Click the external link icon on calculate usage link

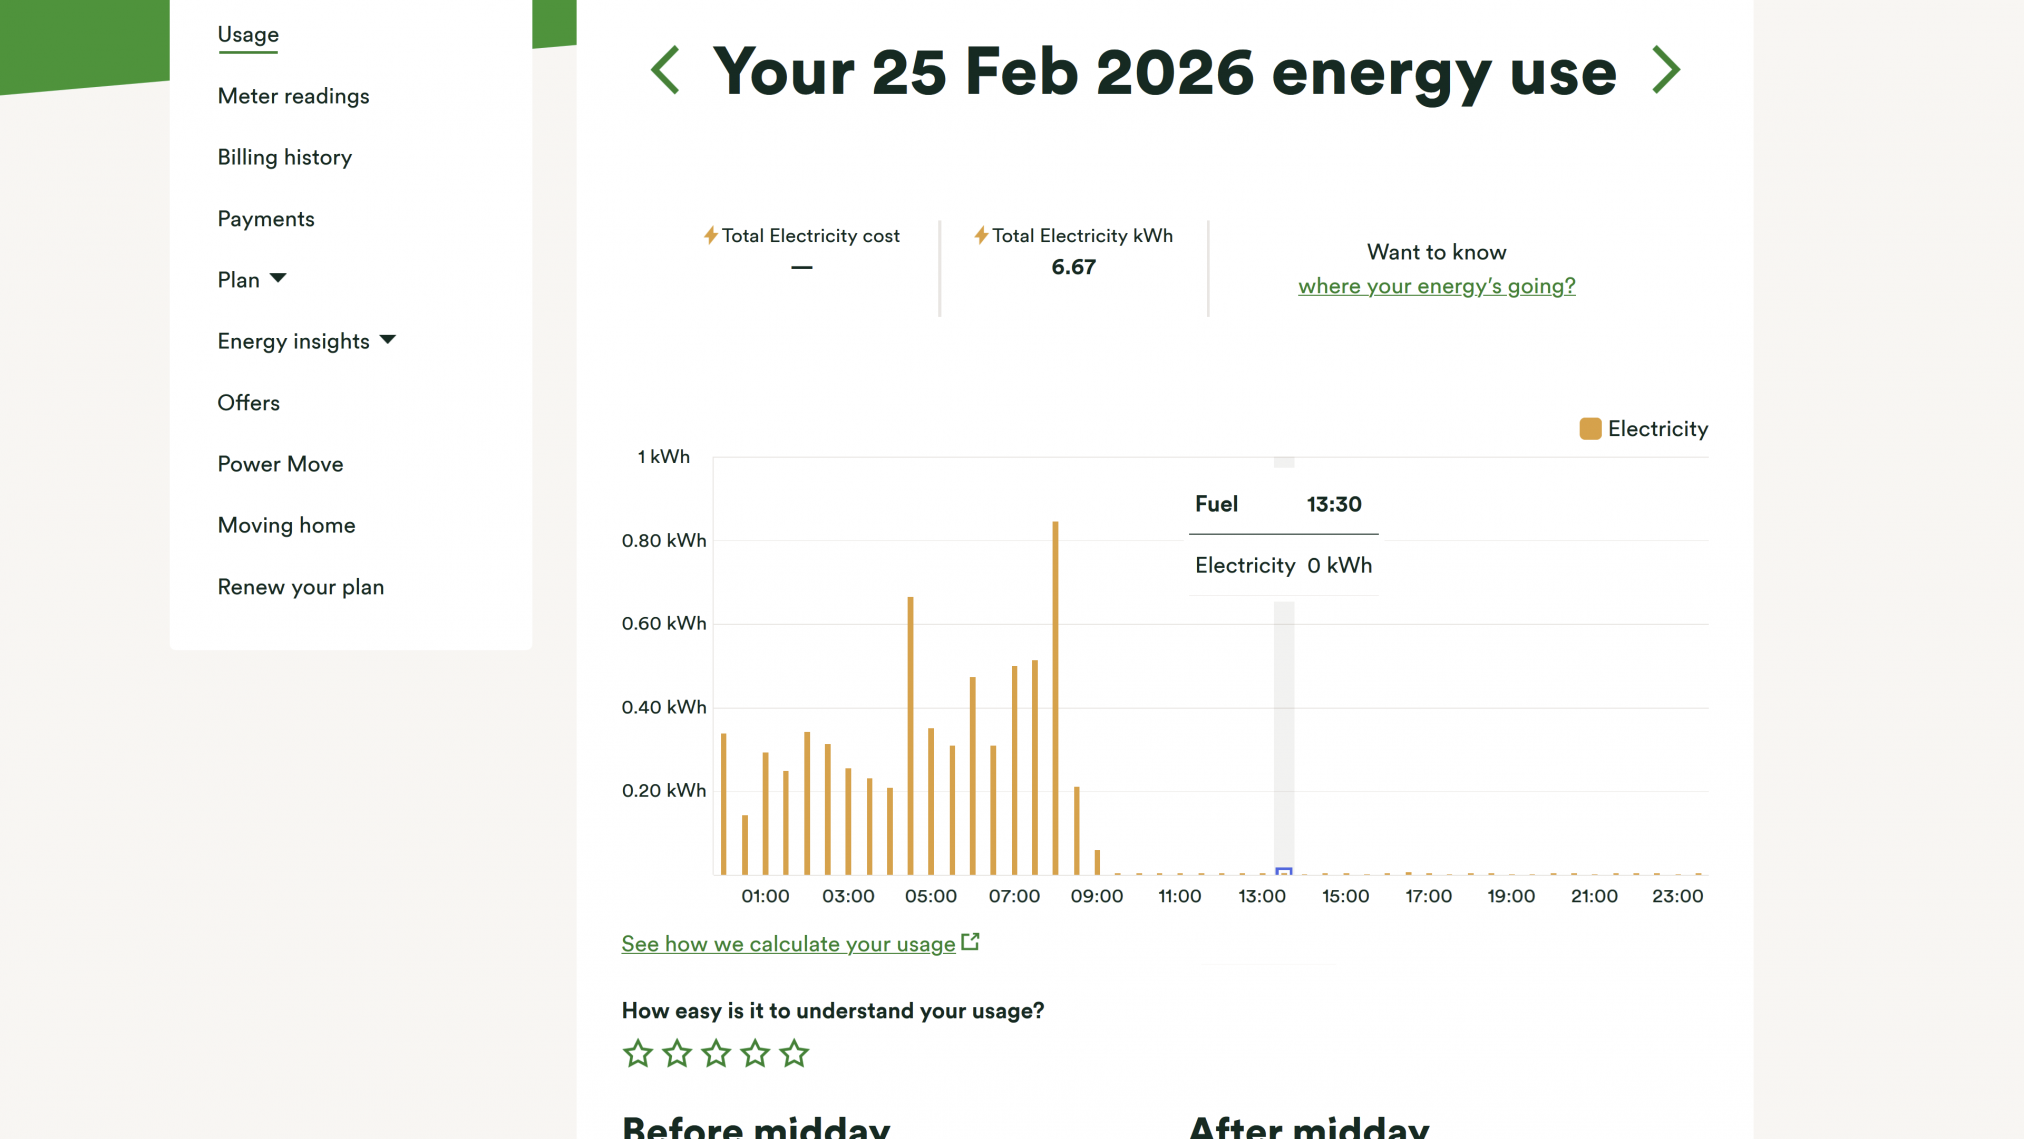click(x=969, y=940)
